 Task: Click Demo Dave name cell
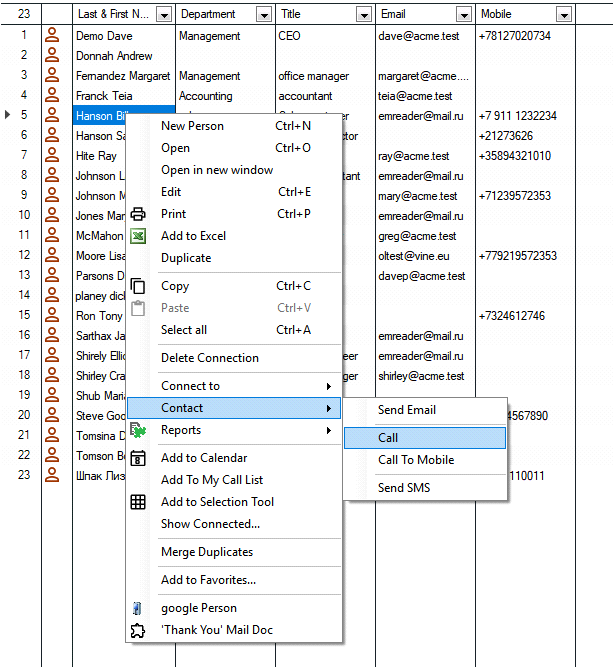point(124,36)
